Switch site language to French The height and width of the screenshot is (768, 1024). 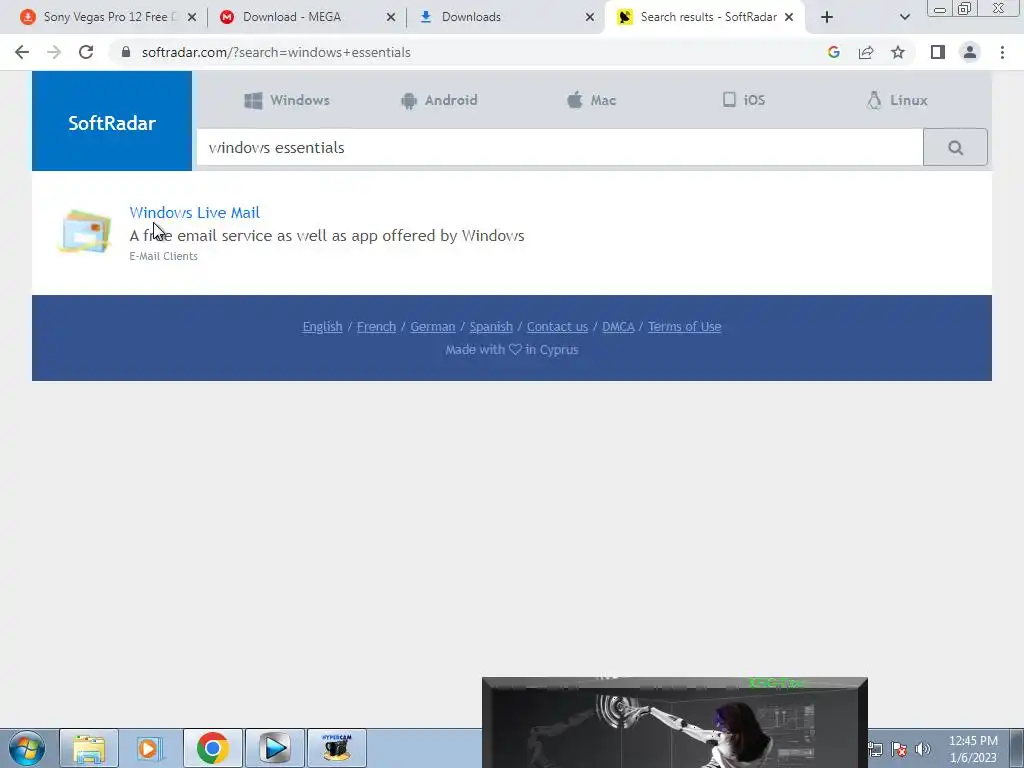point(376,327)
